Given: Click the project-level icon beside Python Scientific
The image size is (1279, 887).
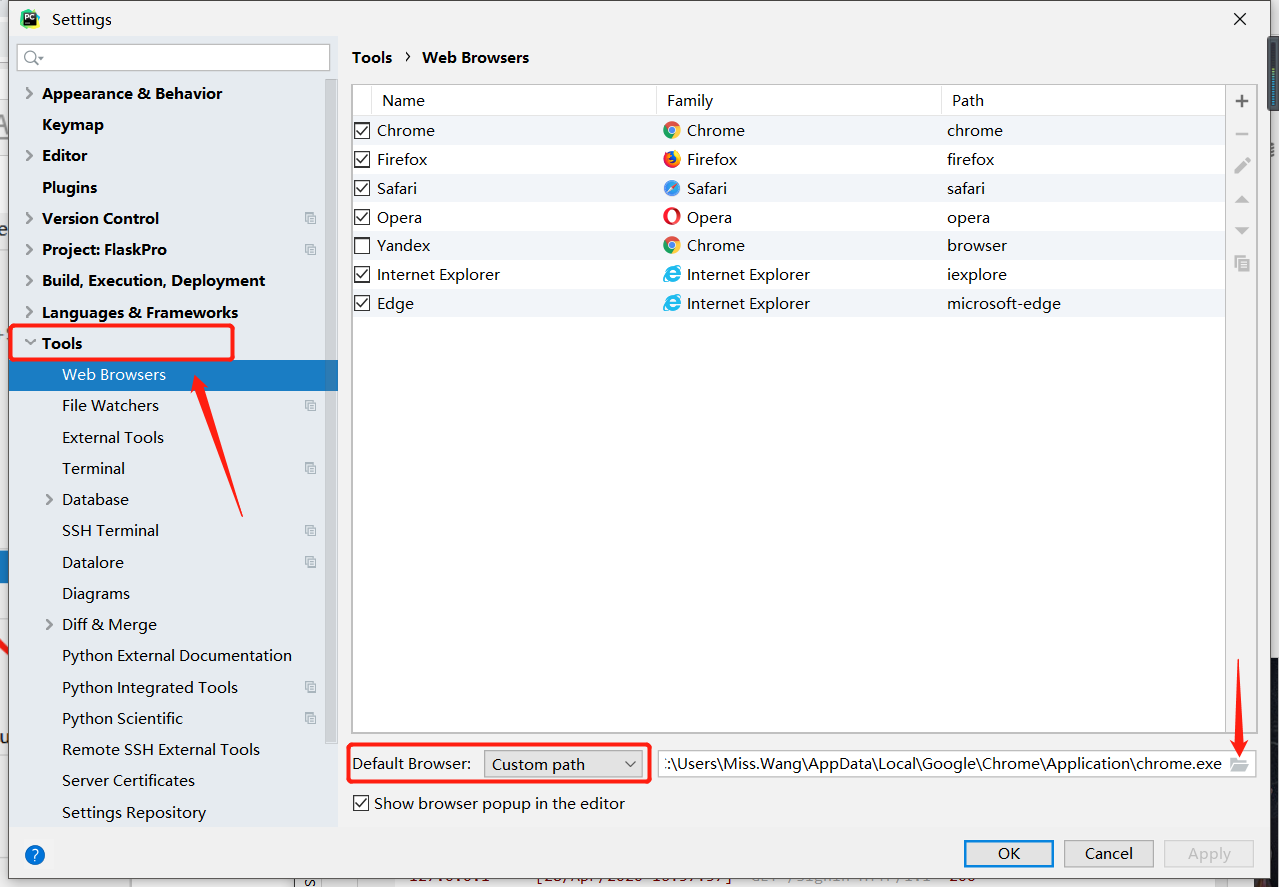Looking at the screenshot, I should click(311, 718).
